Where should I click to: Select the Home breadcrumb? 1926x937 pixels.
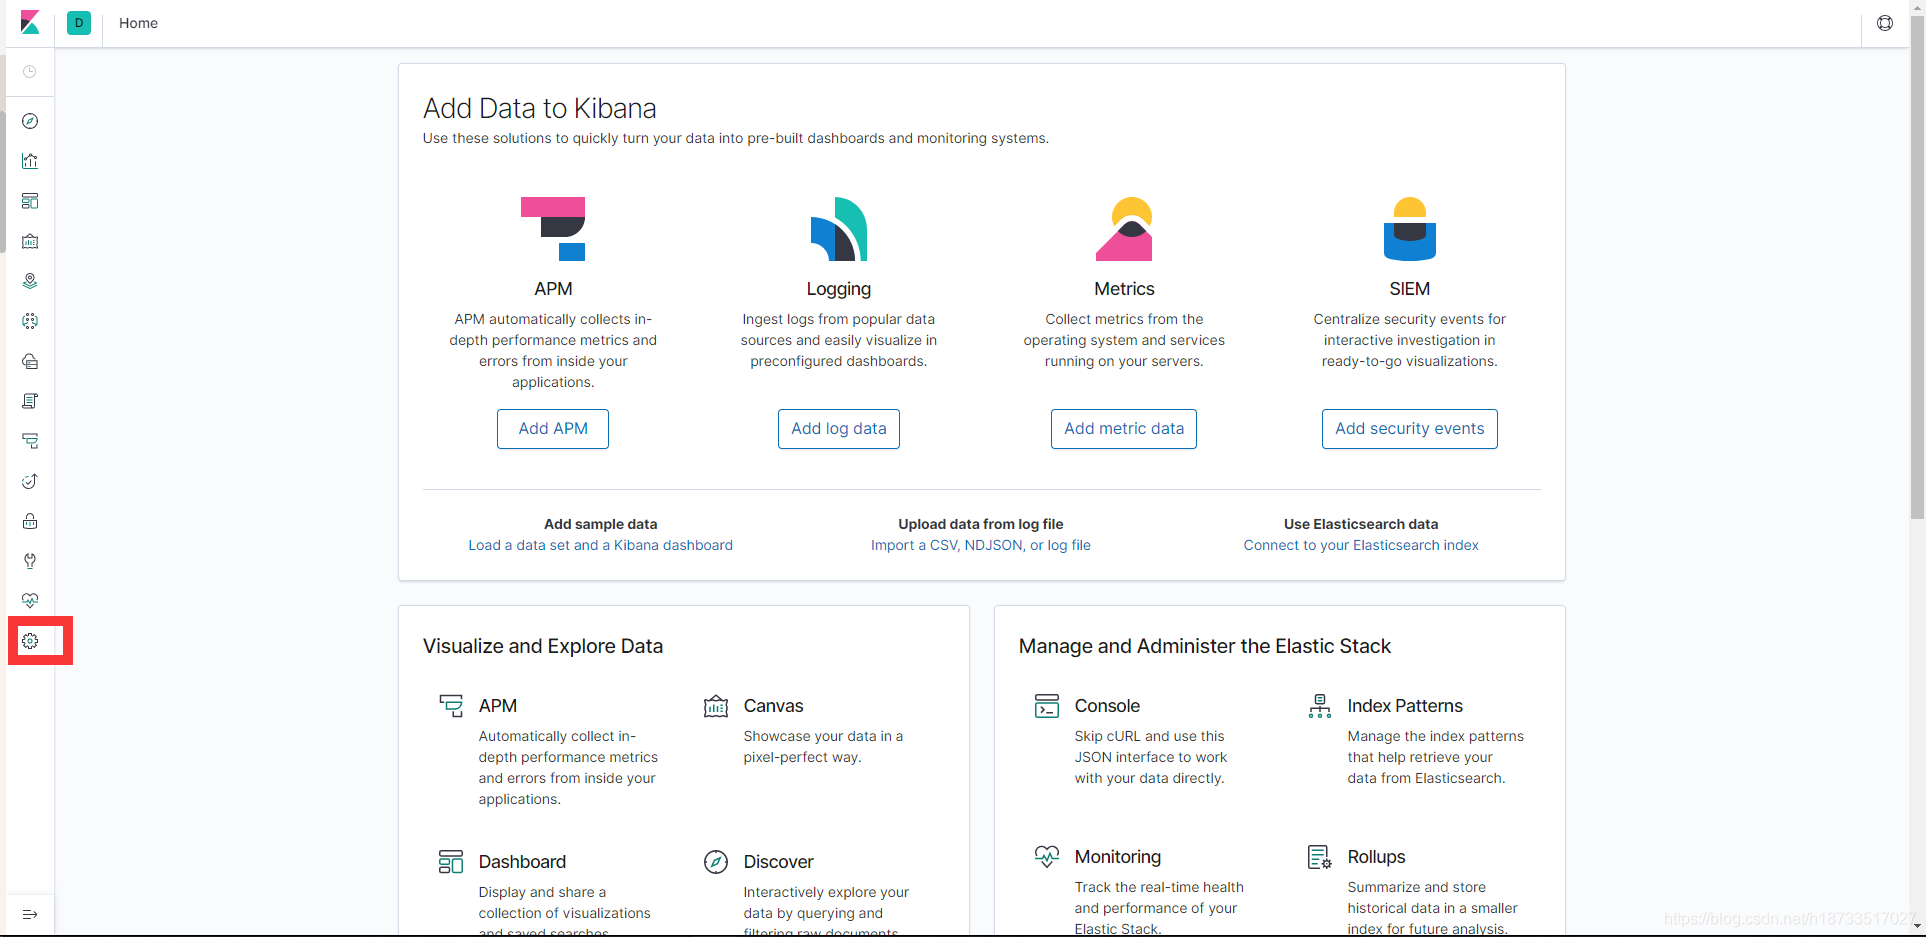coord(138,23)
